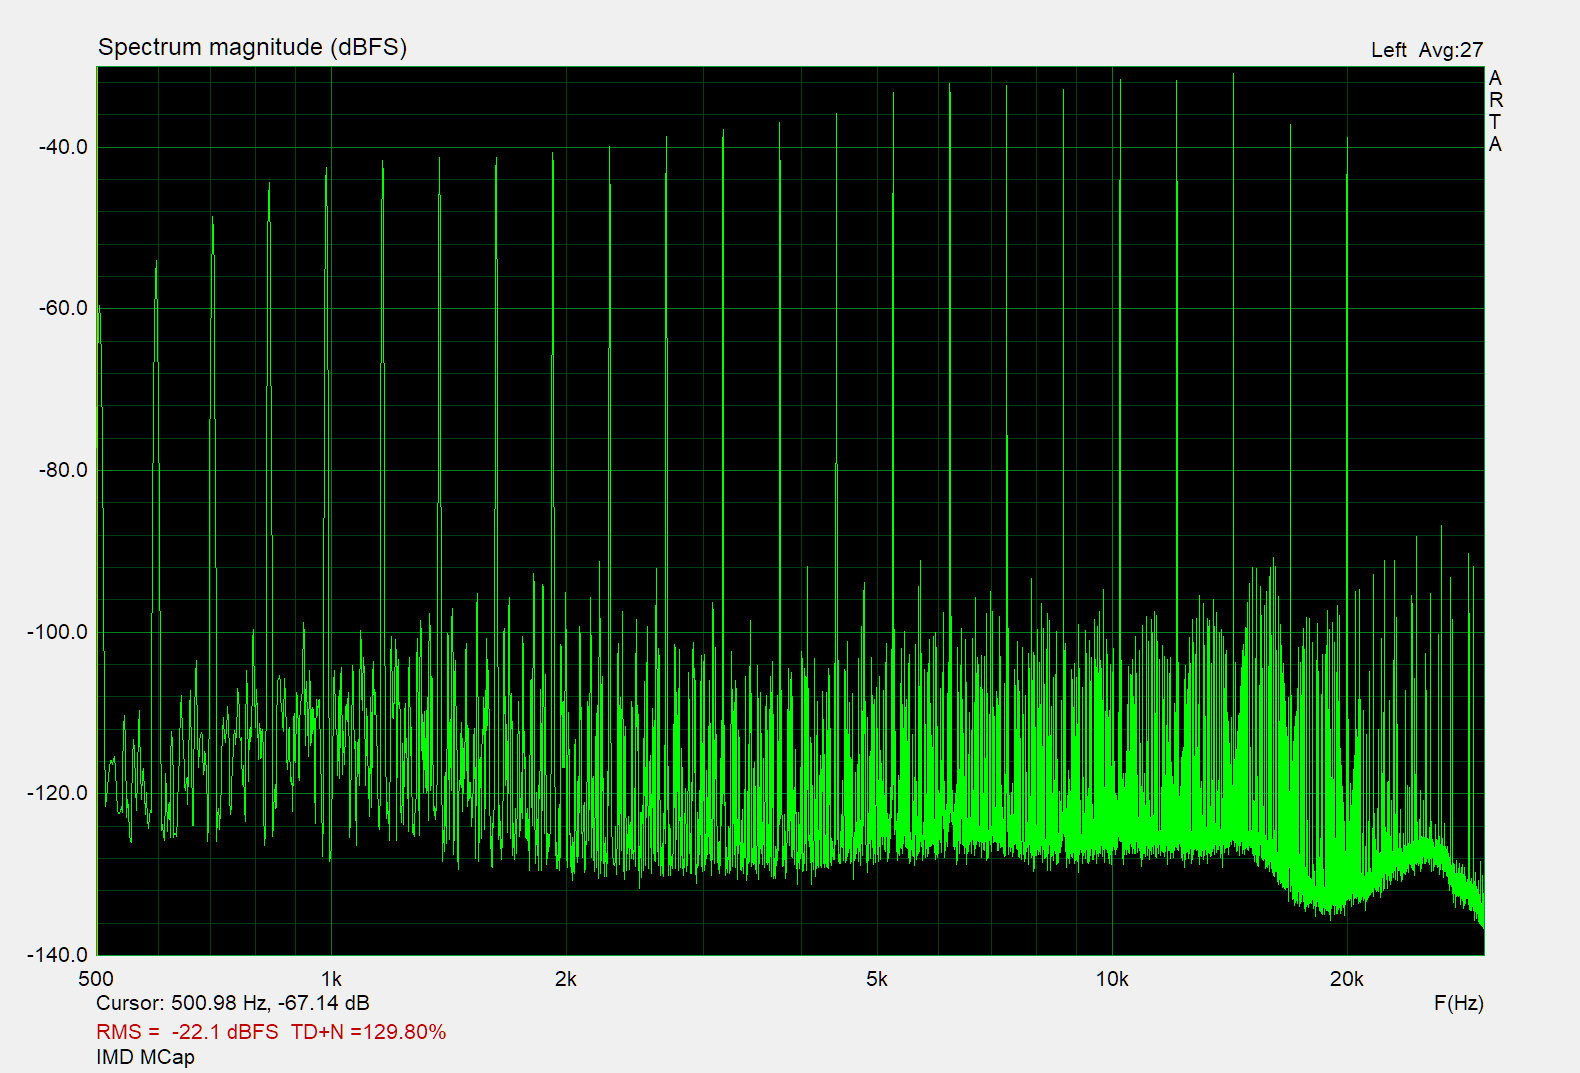1580x1073 pixels.
Task: Click the "Spectrum magnitude (dBFS)" graph title
Action: (252, 47)
